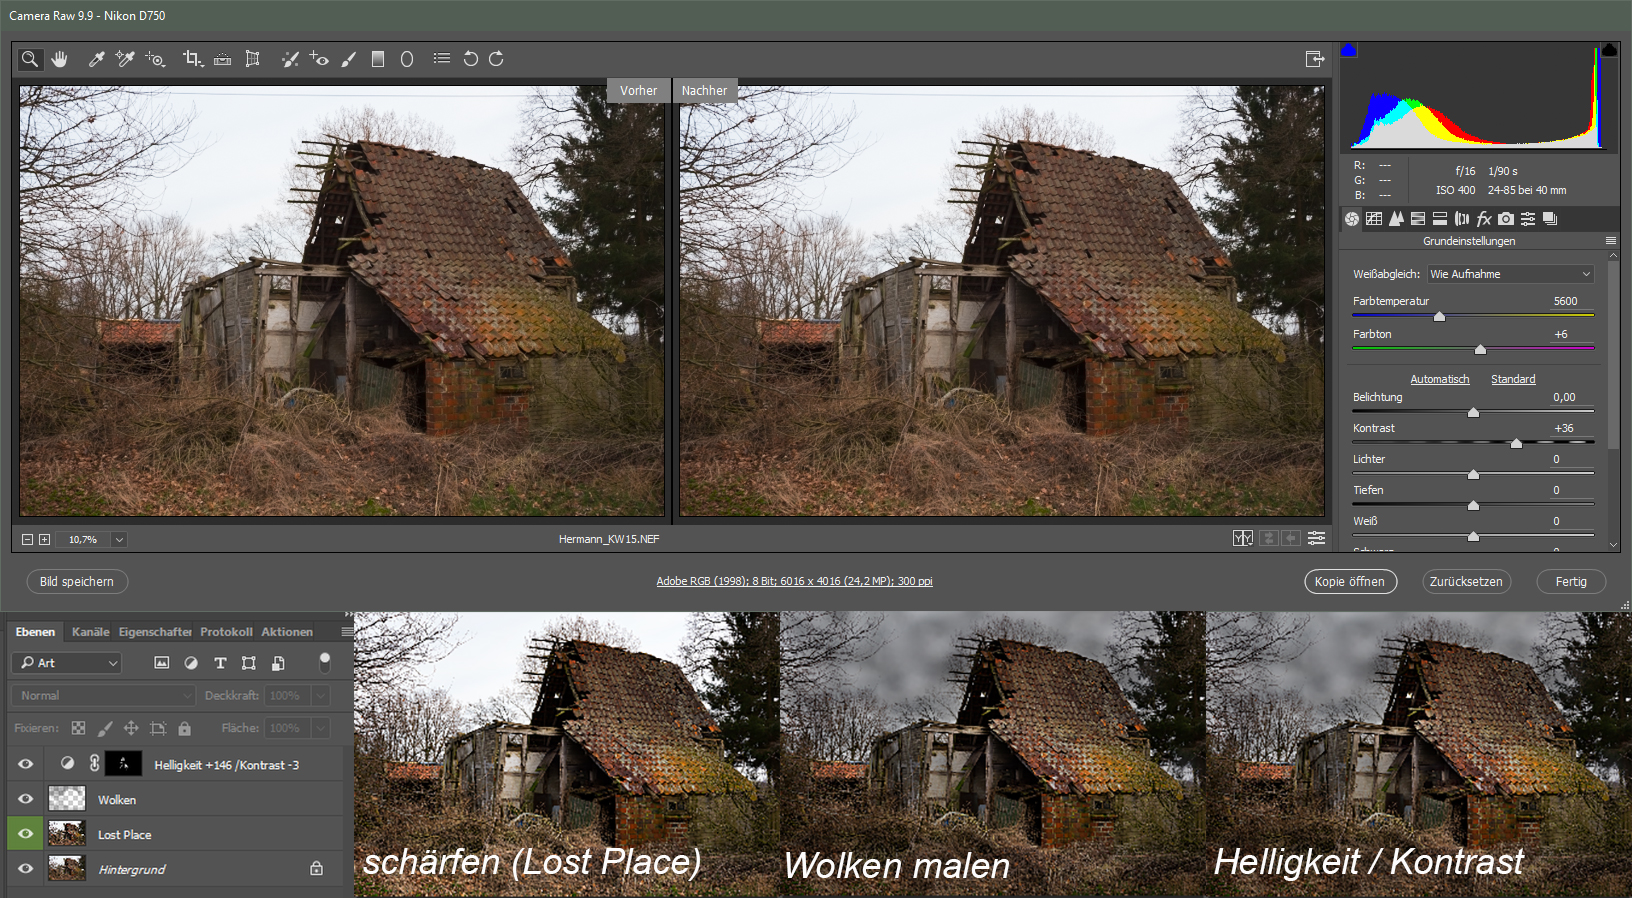The image size is (1632, 898).
Task: Open the Split Toning panel
Action: point(1440,219)
